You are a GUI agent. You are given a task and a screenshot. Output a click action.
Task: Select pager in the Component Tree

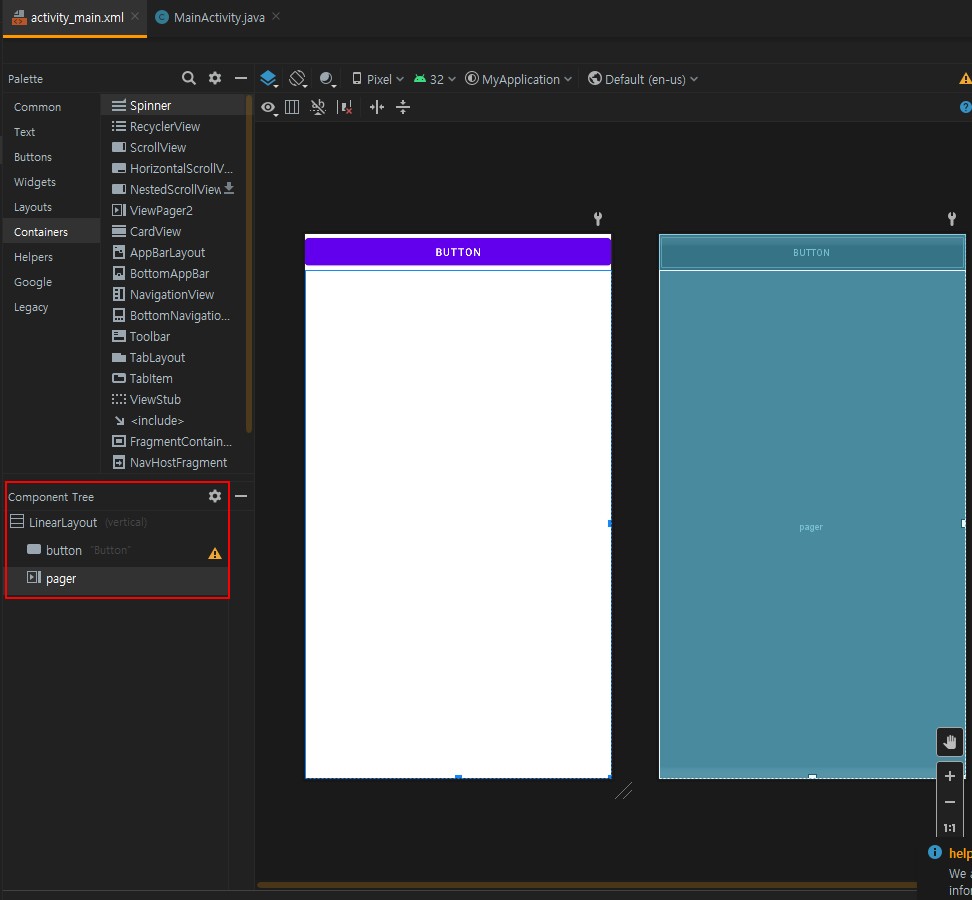[x=61, y=579]
